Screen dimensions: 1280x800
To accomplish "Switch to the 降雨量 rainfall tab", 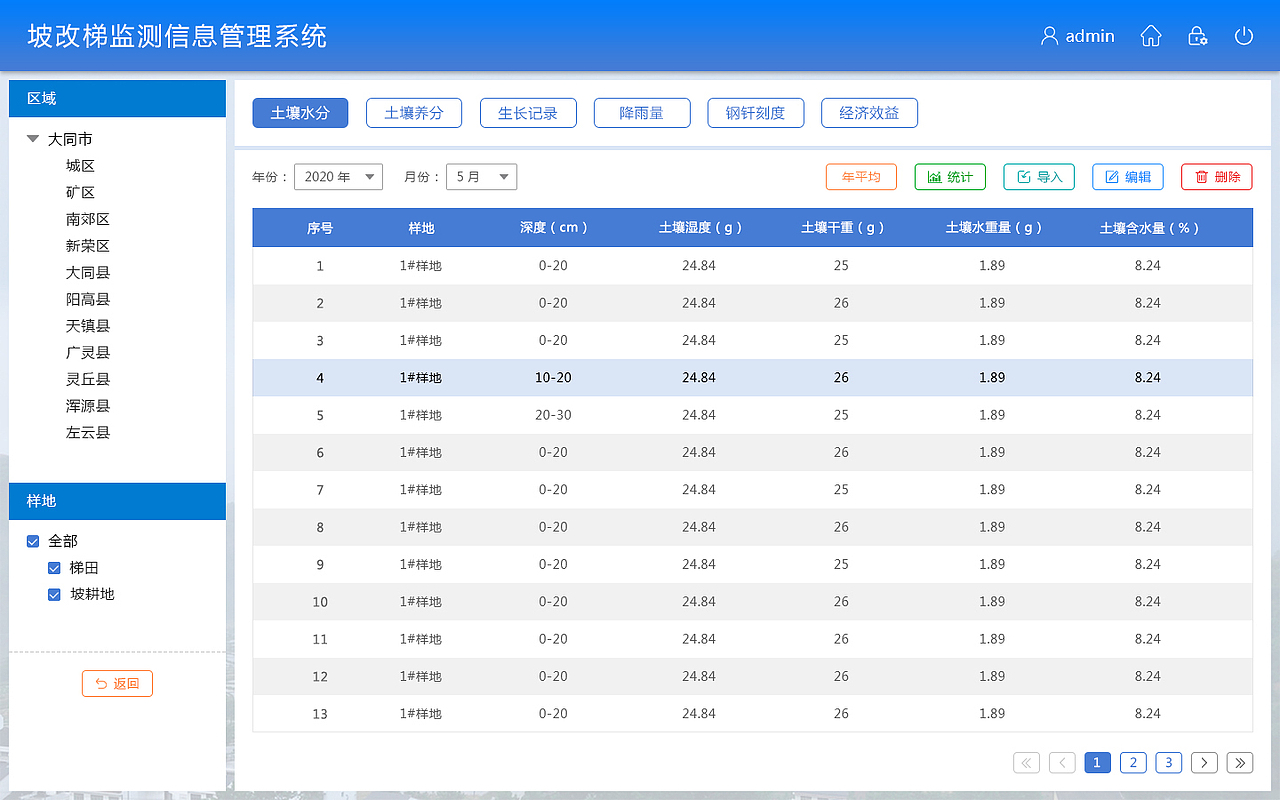I will point(642,112).
